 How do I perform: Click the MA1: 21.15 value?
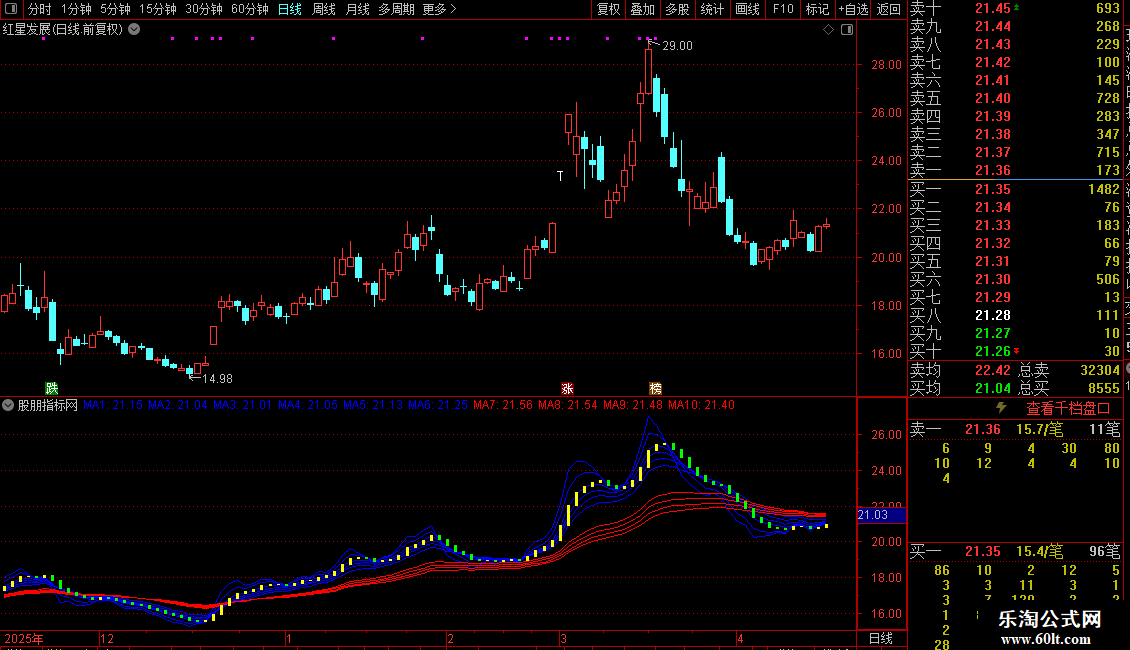[x=113, y=405]
